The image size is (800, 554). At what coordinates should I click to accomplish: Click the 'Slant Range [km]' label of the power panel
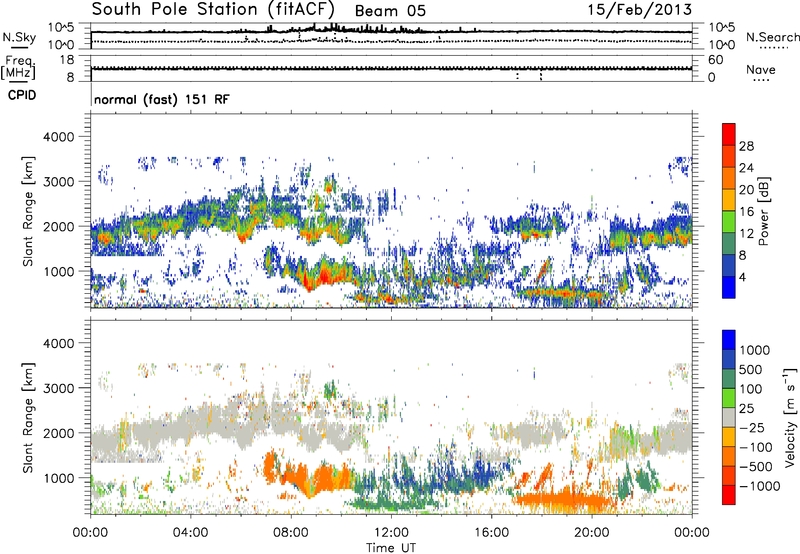[28, 211]
